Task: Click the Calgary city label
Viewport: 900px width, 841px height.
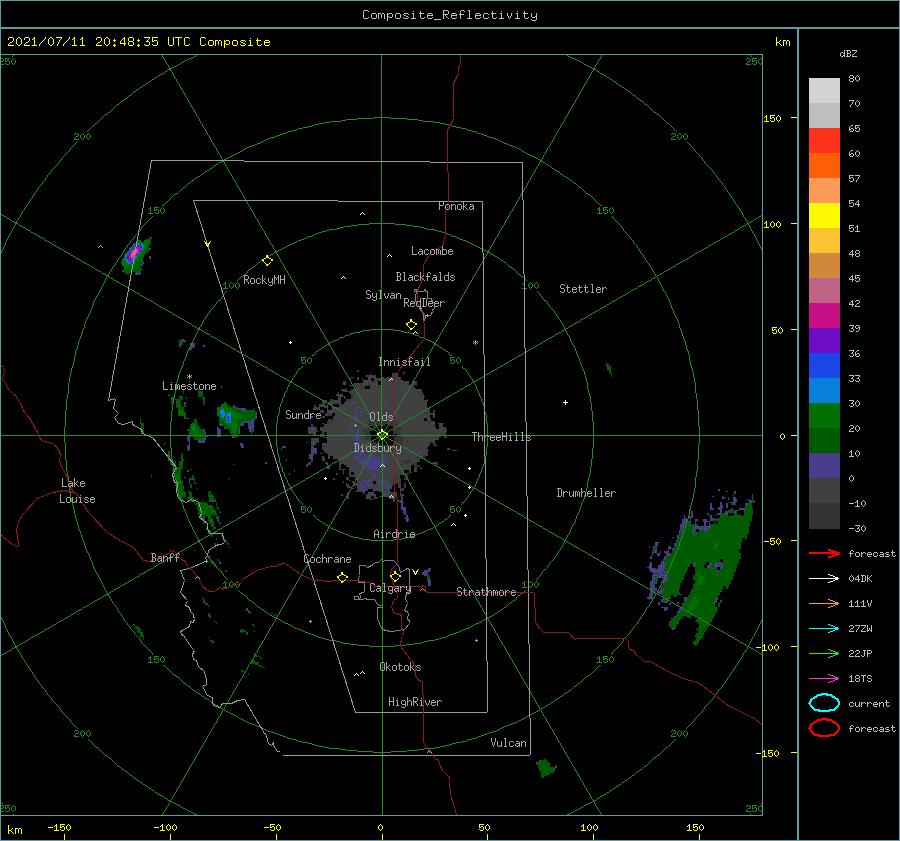Action: [390, 588]
